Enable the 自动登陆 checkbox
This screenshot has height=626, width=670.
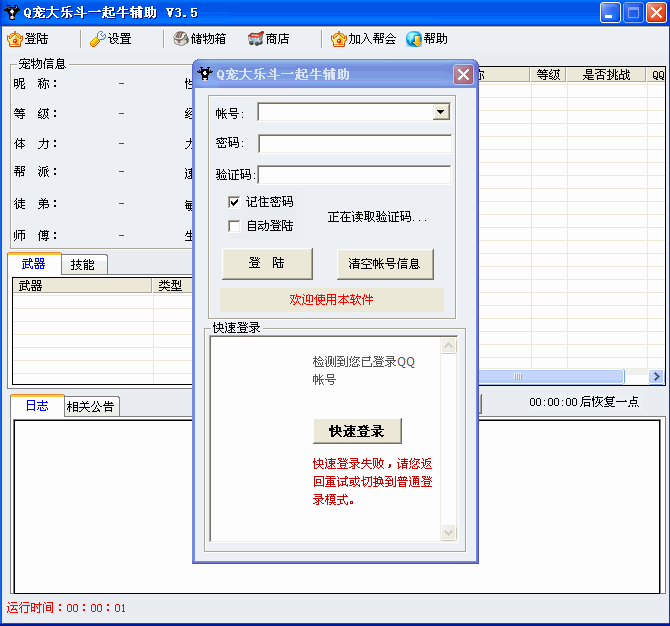[234, 226]
